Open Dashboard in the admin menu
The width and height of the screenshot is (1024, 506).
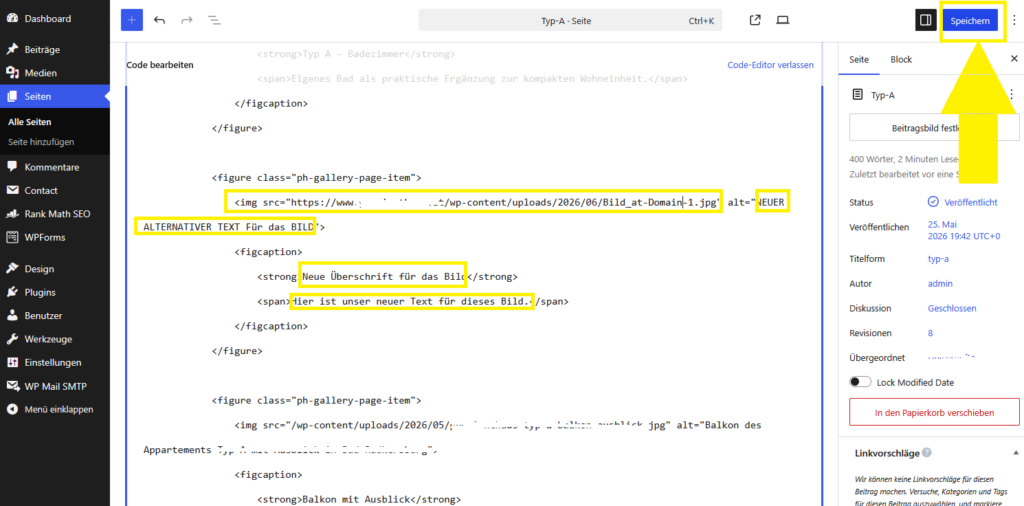click(x=55, y=19)
